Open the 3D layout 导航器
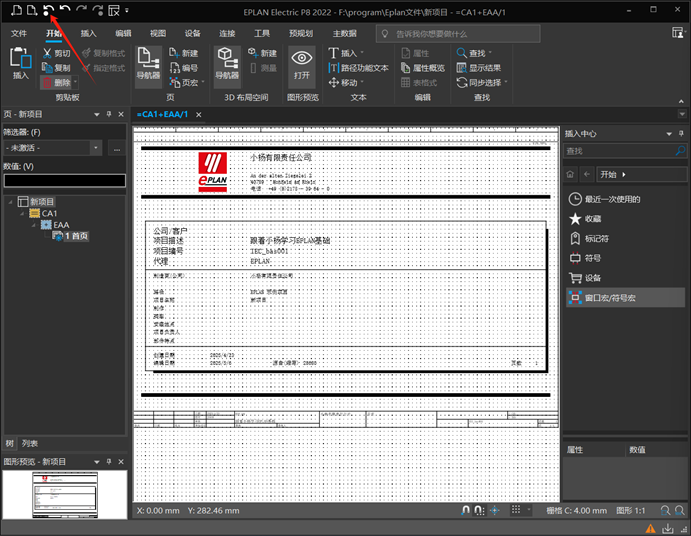The width and height of the screenshot is (691, 536). pyautogui.click(x=227, y=65)
